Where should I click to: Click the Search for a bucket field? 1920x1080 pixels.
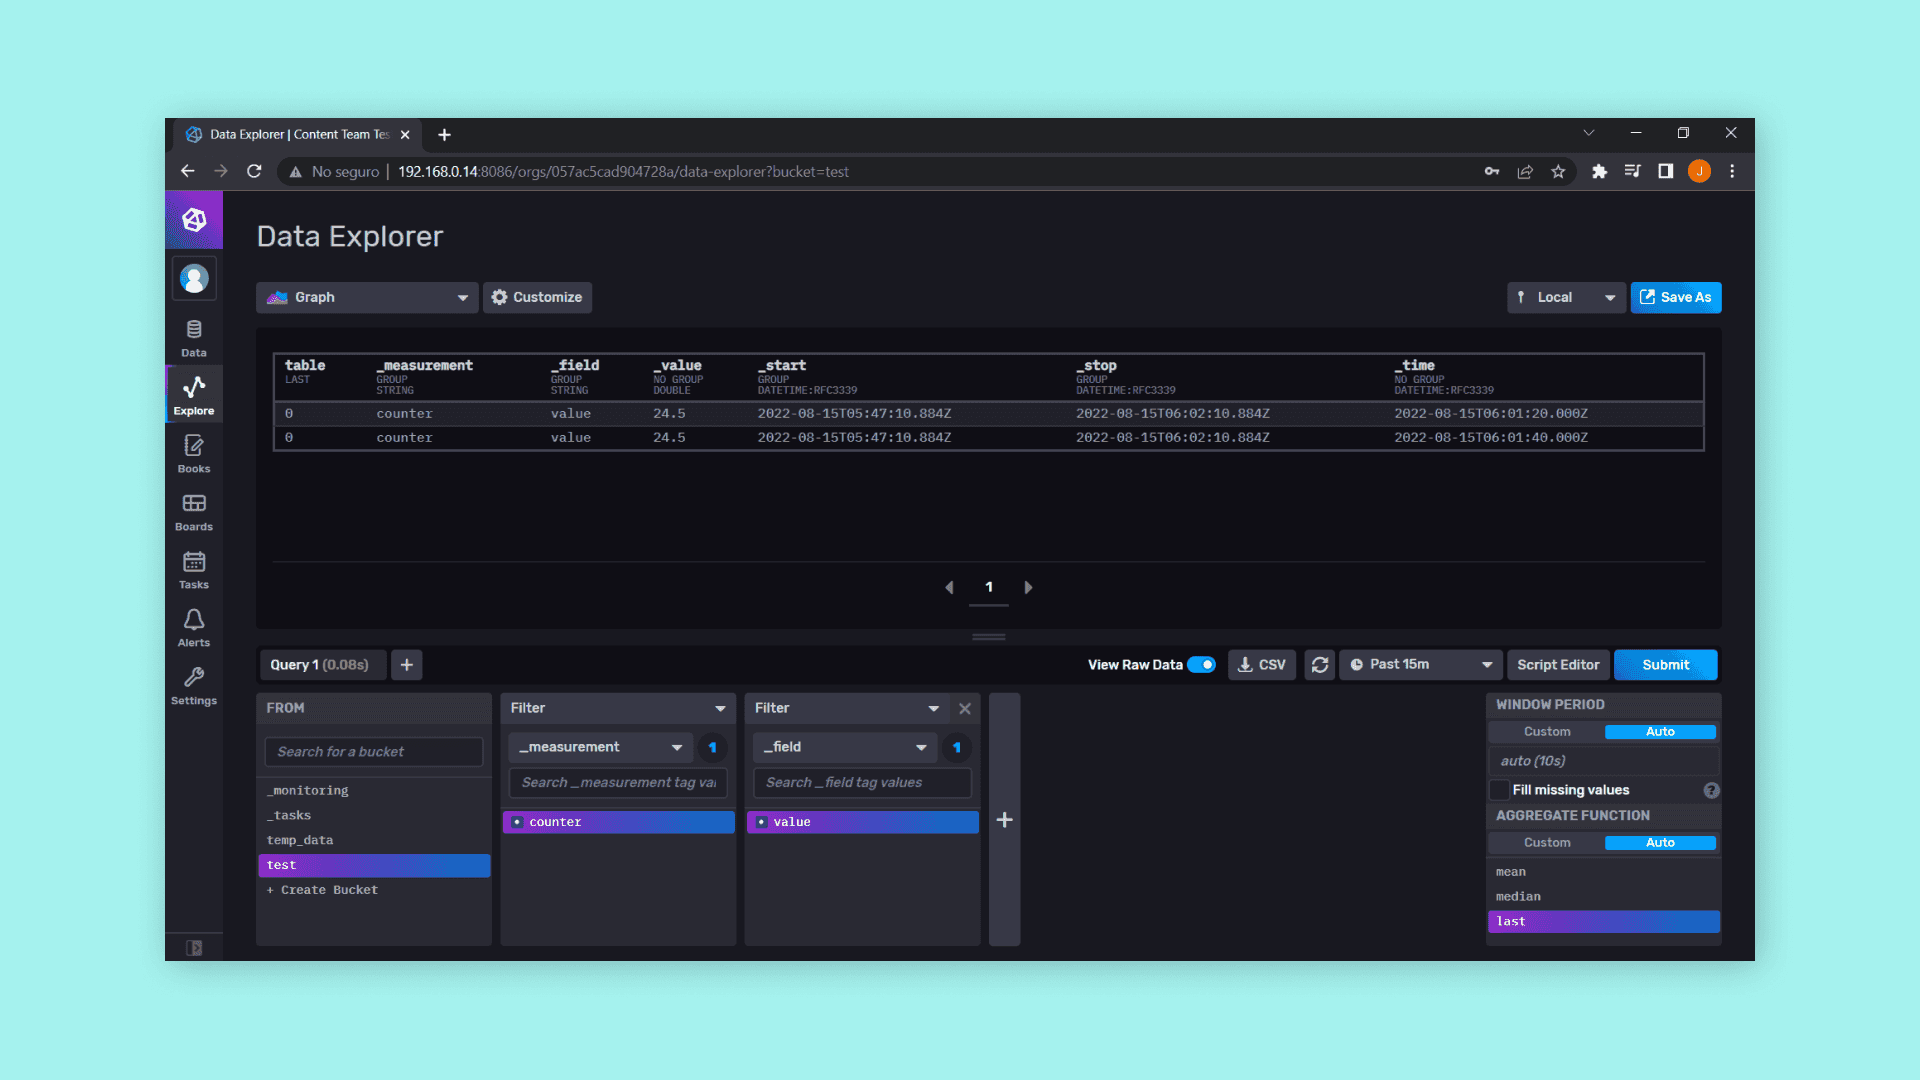(373, 752)
